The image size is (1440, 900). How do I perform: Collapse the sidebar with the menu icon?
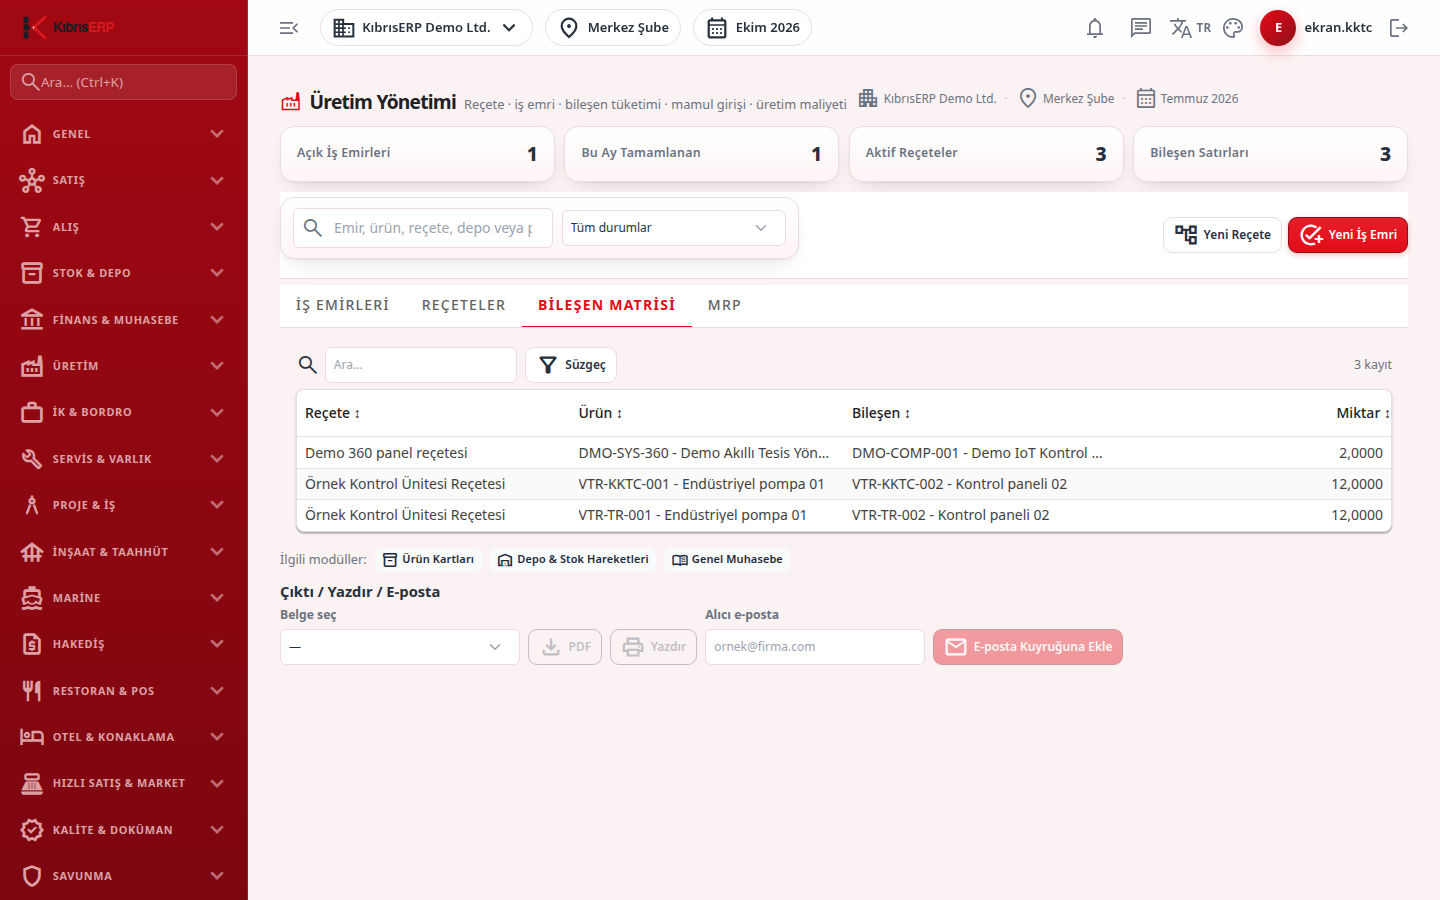289,28
